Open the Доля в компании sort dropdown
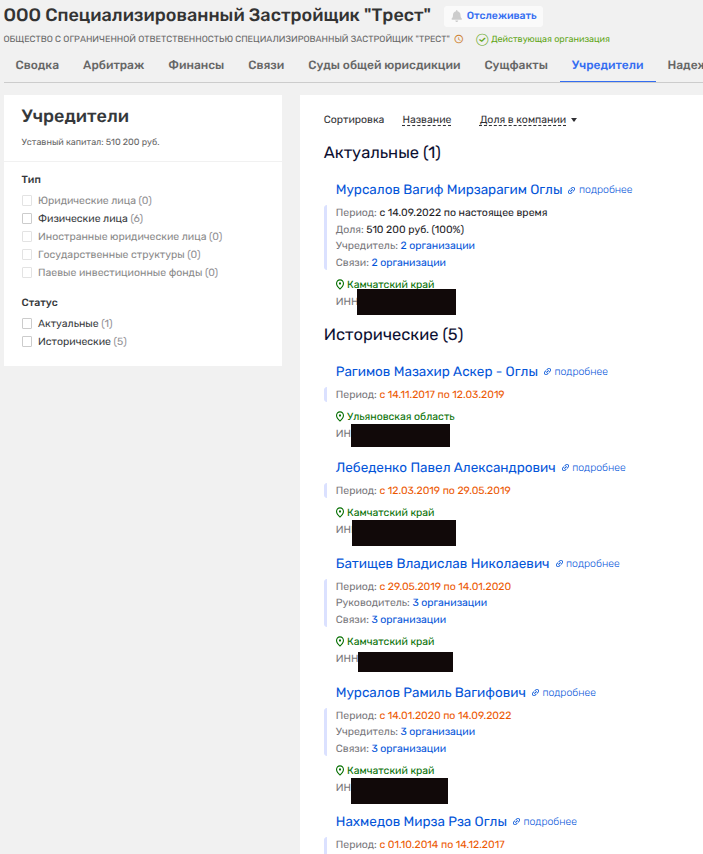 point(528,120)
